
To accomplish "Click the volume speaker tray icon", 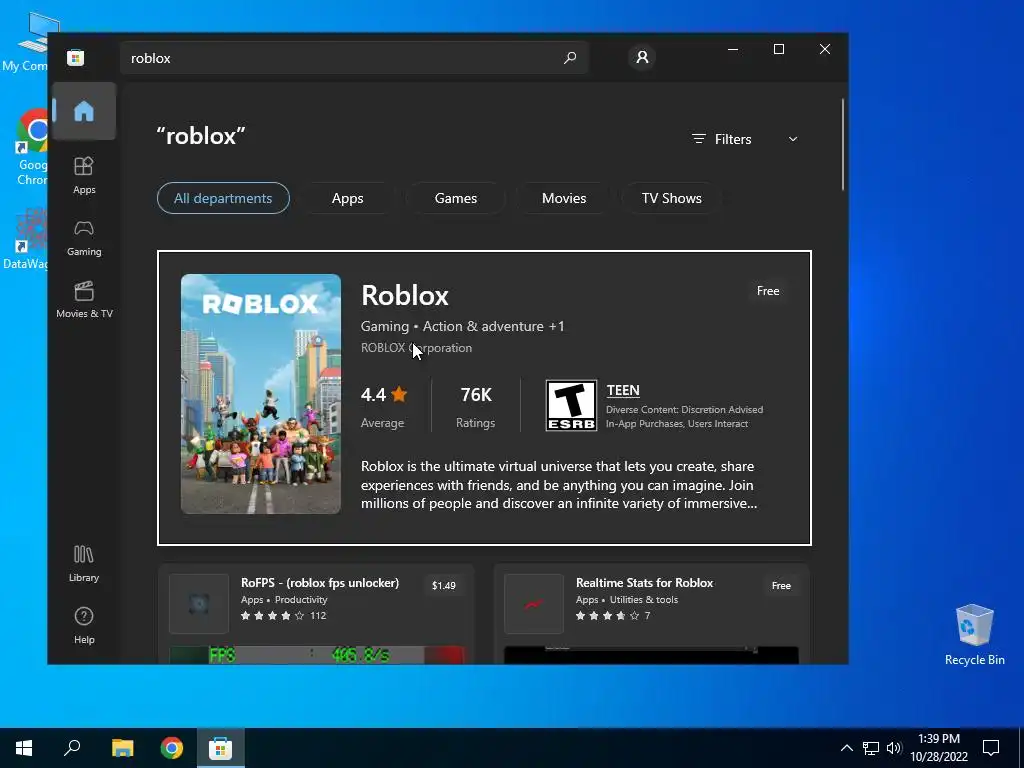I will [894, 748].
